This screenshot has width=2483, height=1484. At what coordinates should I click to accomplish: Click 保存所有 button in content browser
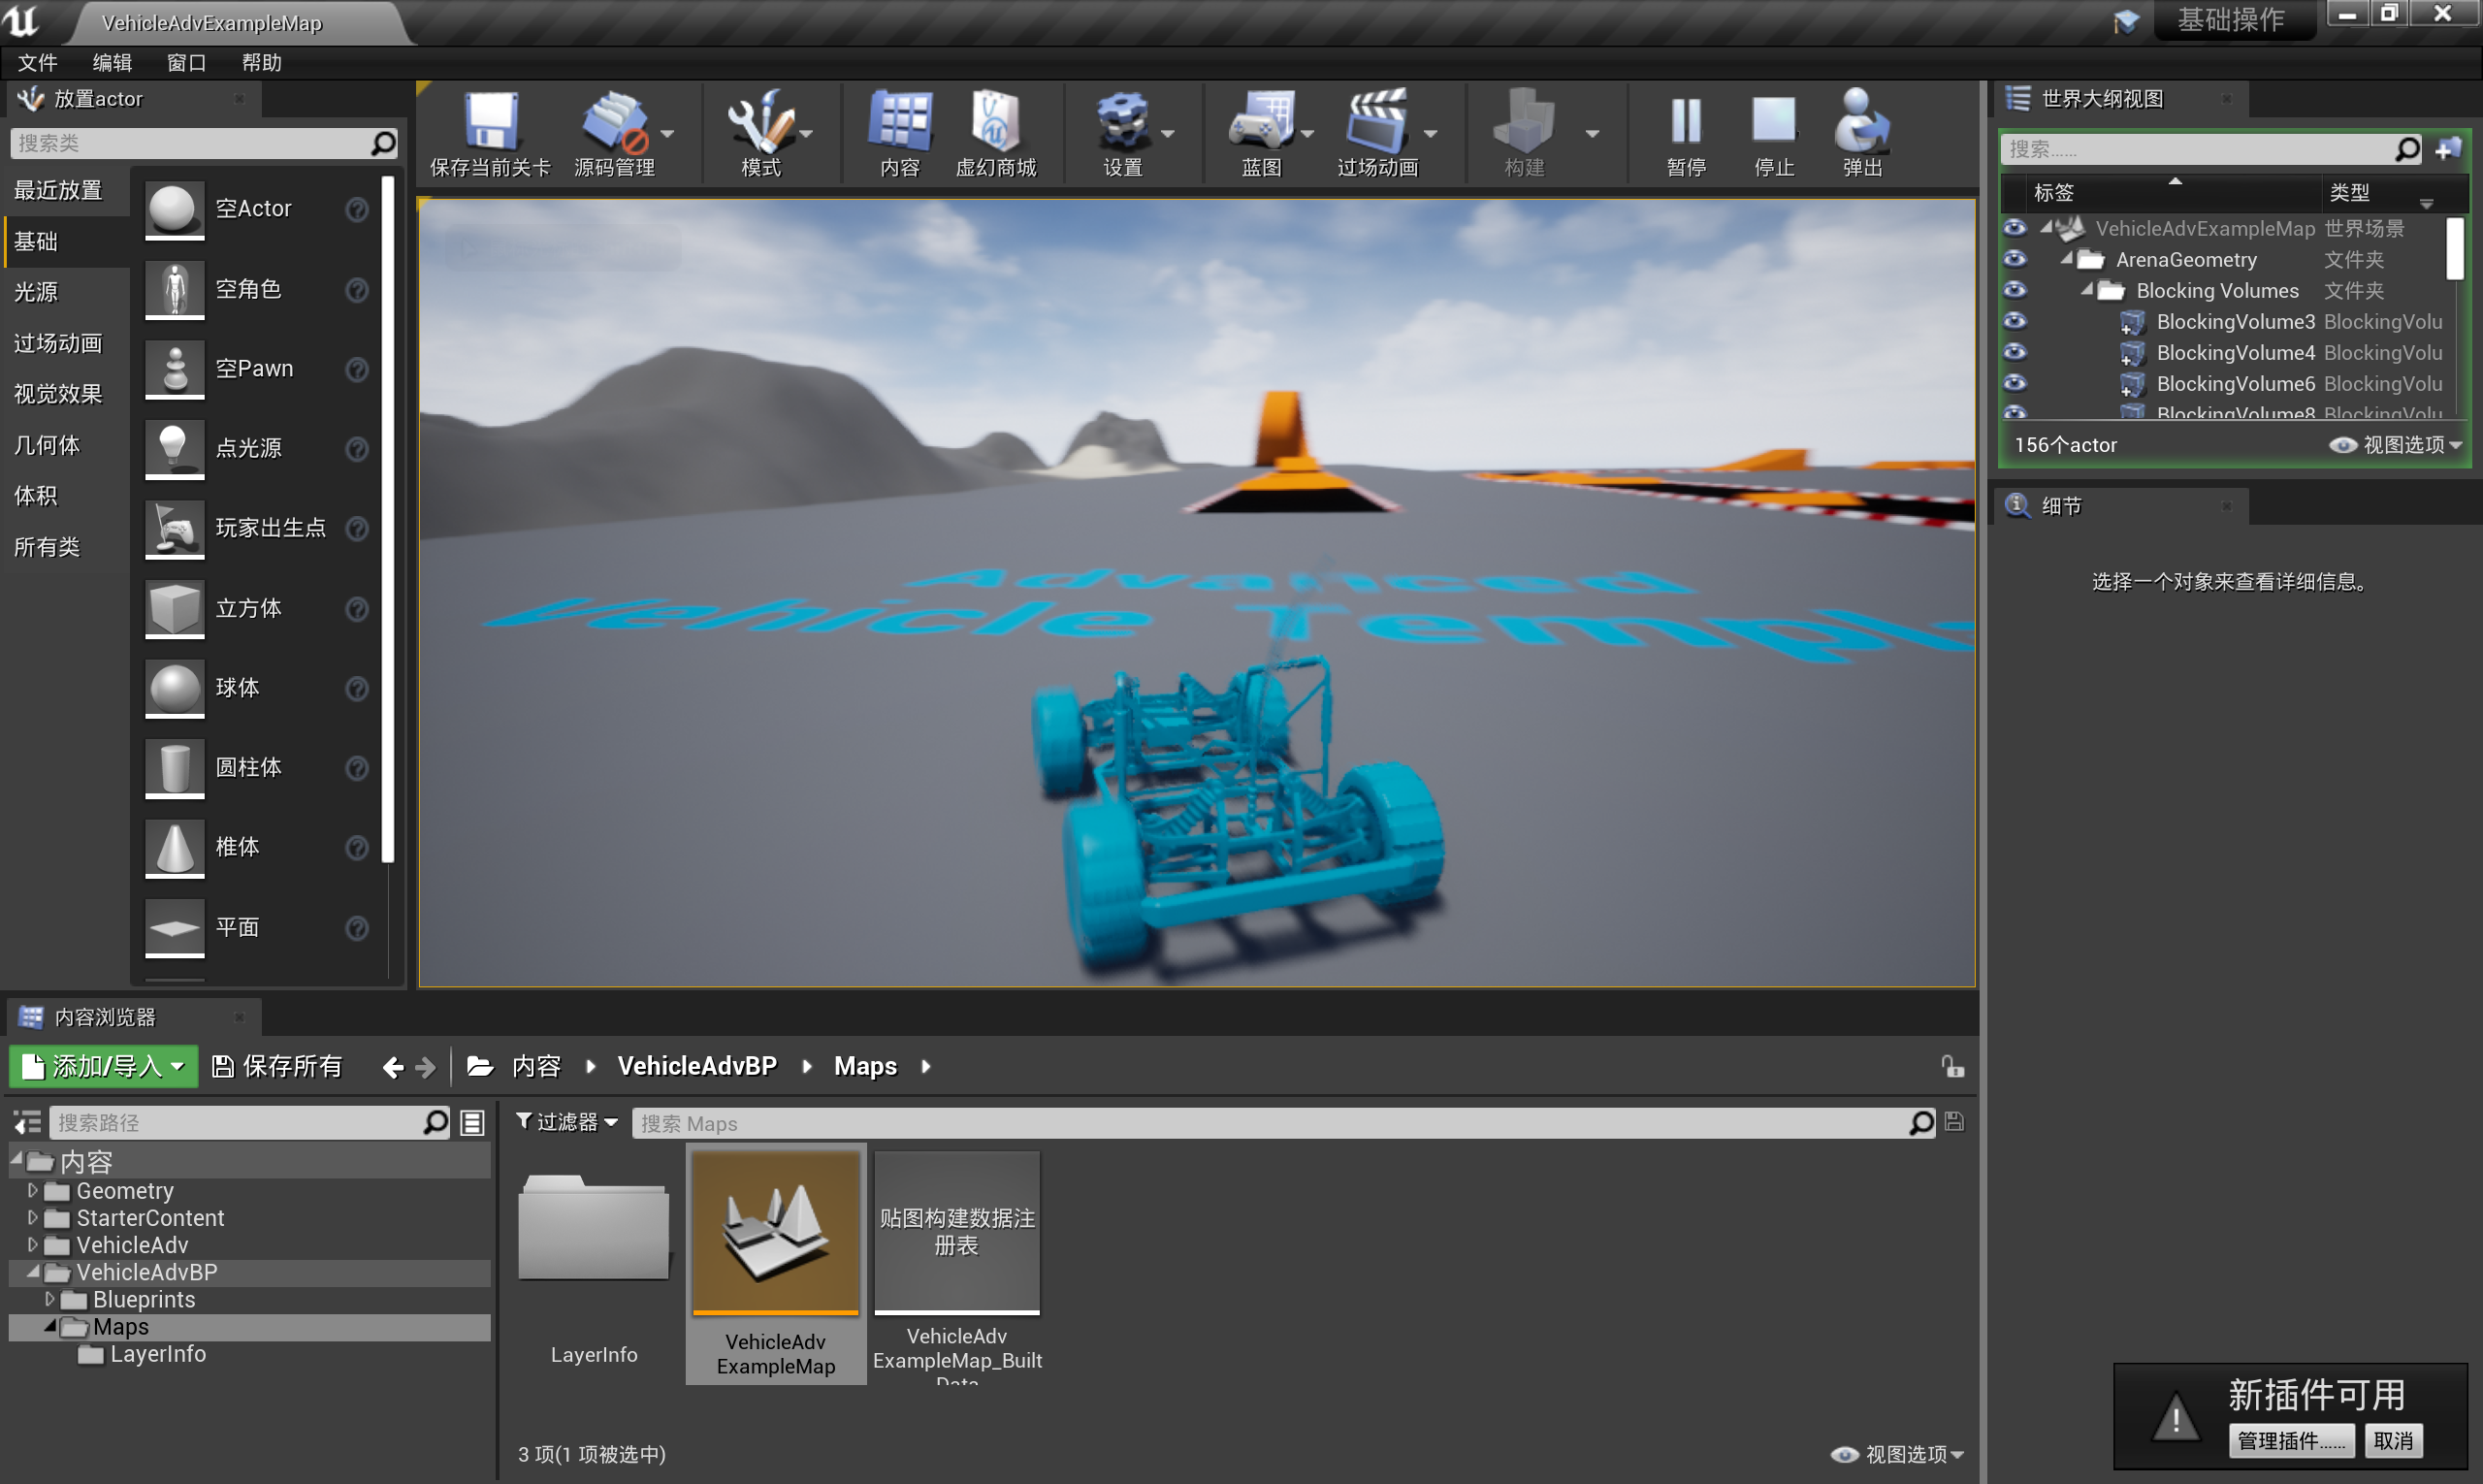tap(278, 1066)
